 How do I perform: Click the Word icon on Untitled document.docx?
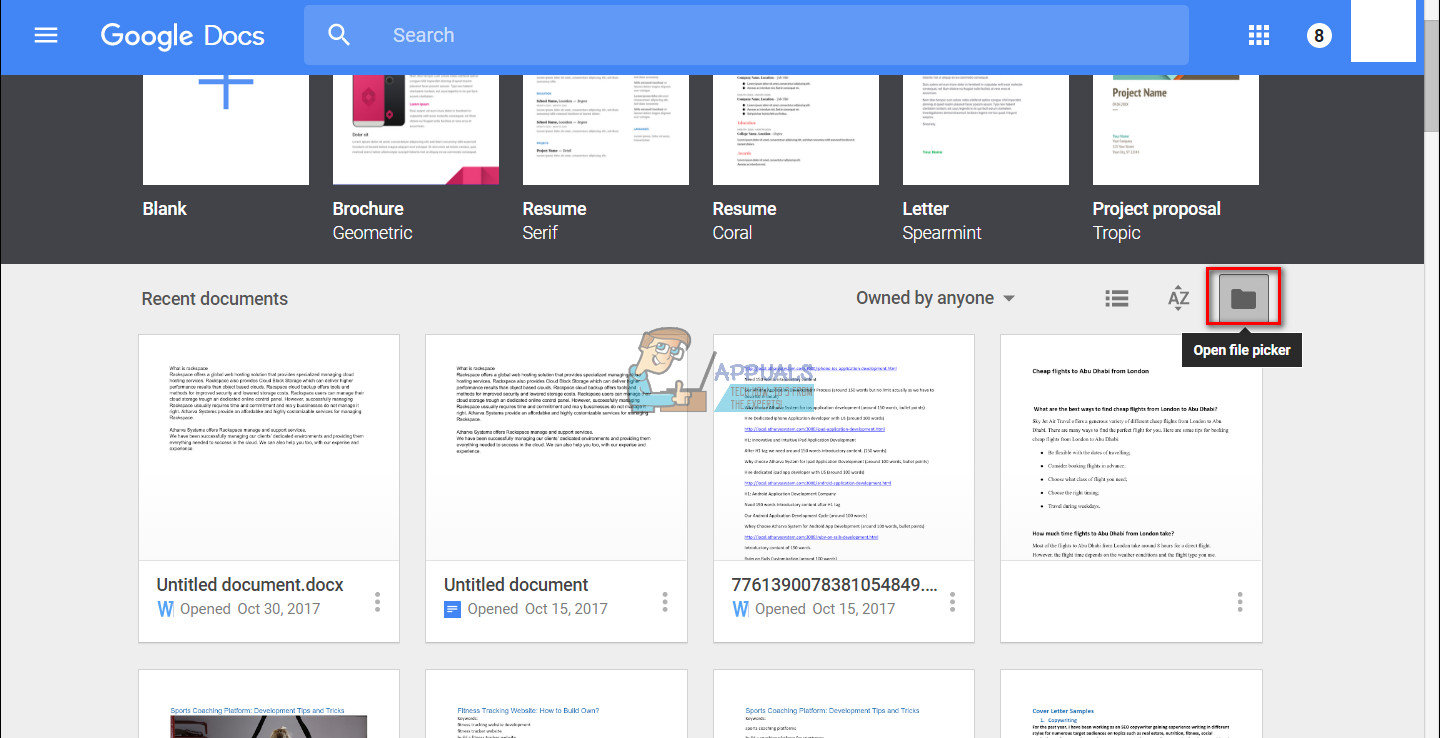pos(165,608)
